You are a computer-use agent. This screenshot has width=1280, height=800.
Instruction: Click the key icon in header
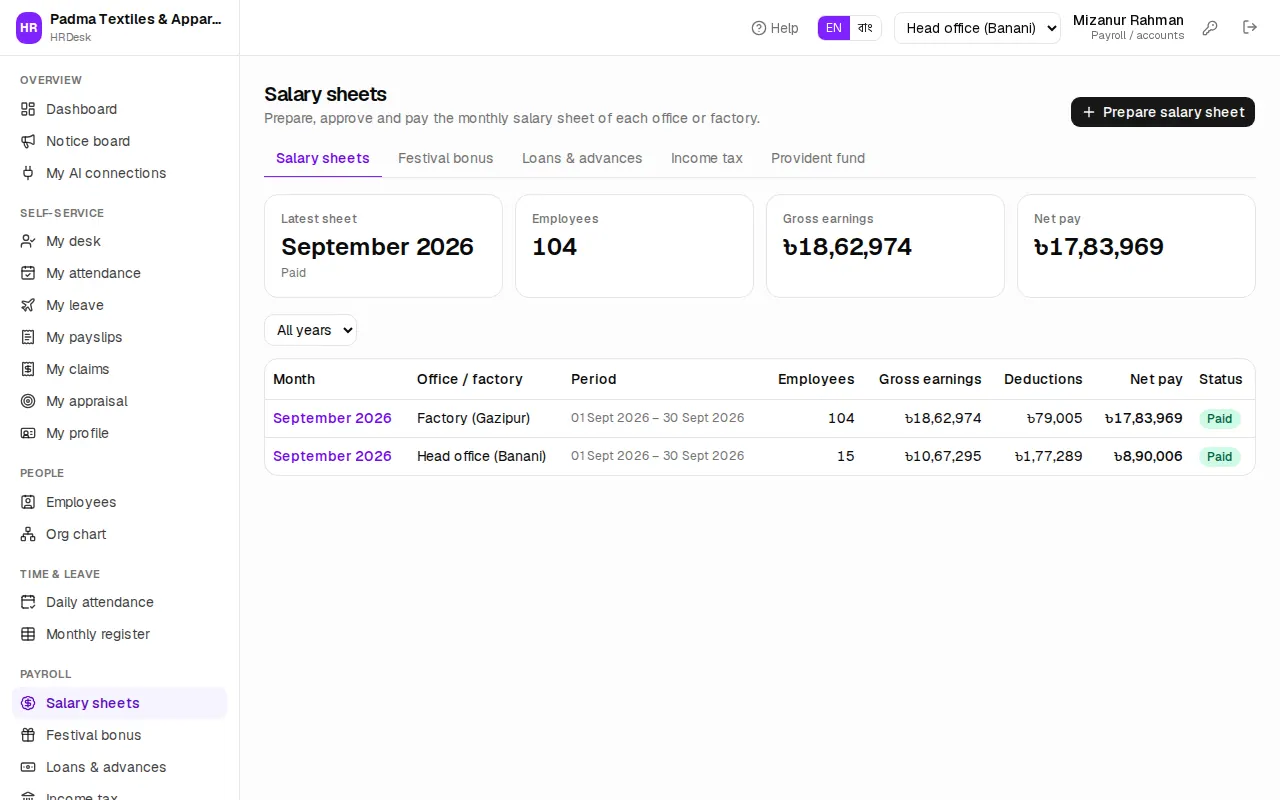(1210, 28)
